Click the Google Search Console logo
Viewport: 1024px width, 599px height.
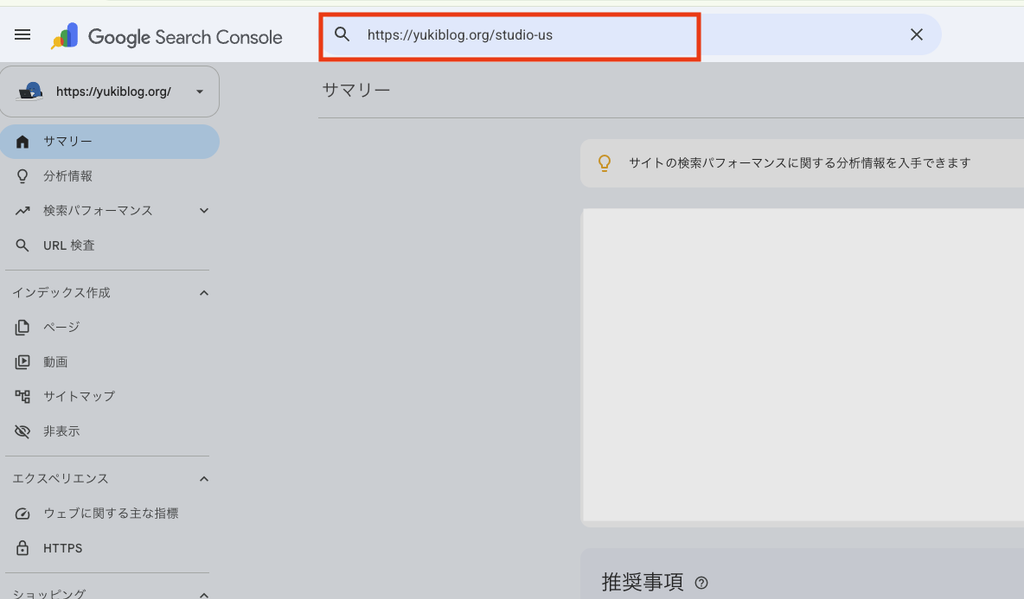pos(167,36)
